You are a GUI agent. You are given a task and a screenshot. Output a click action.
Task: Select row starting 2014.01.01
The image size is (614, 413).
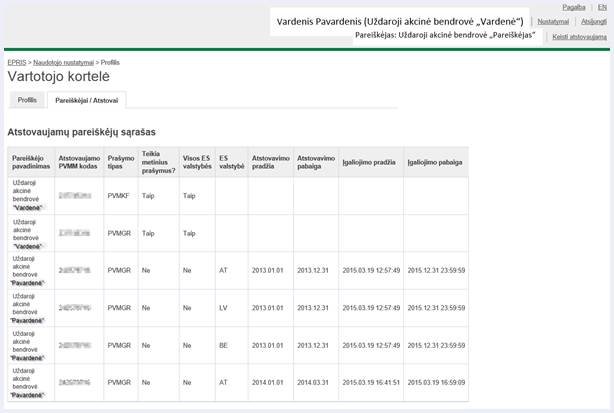point(238,382)
